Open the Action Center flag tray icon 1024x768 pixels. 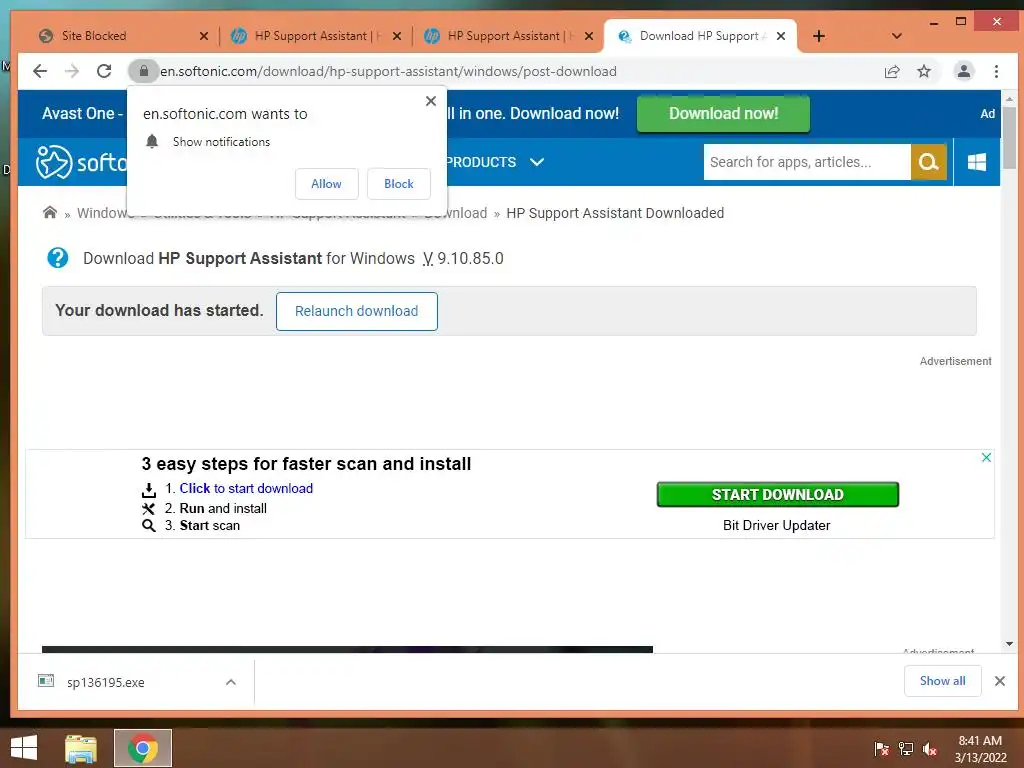(882, 749)
